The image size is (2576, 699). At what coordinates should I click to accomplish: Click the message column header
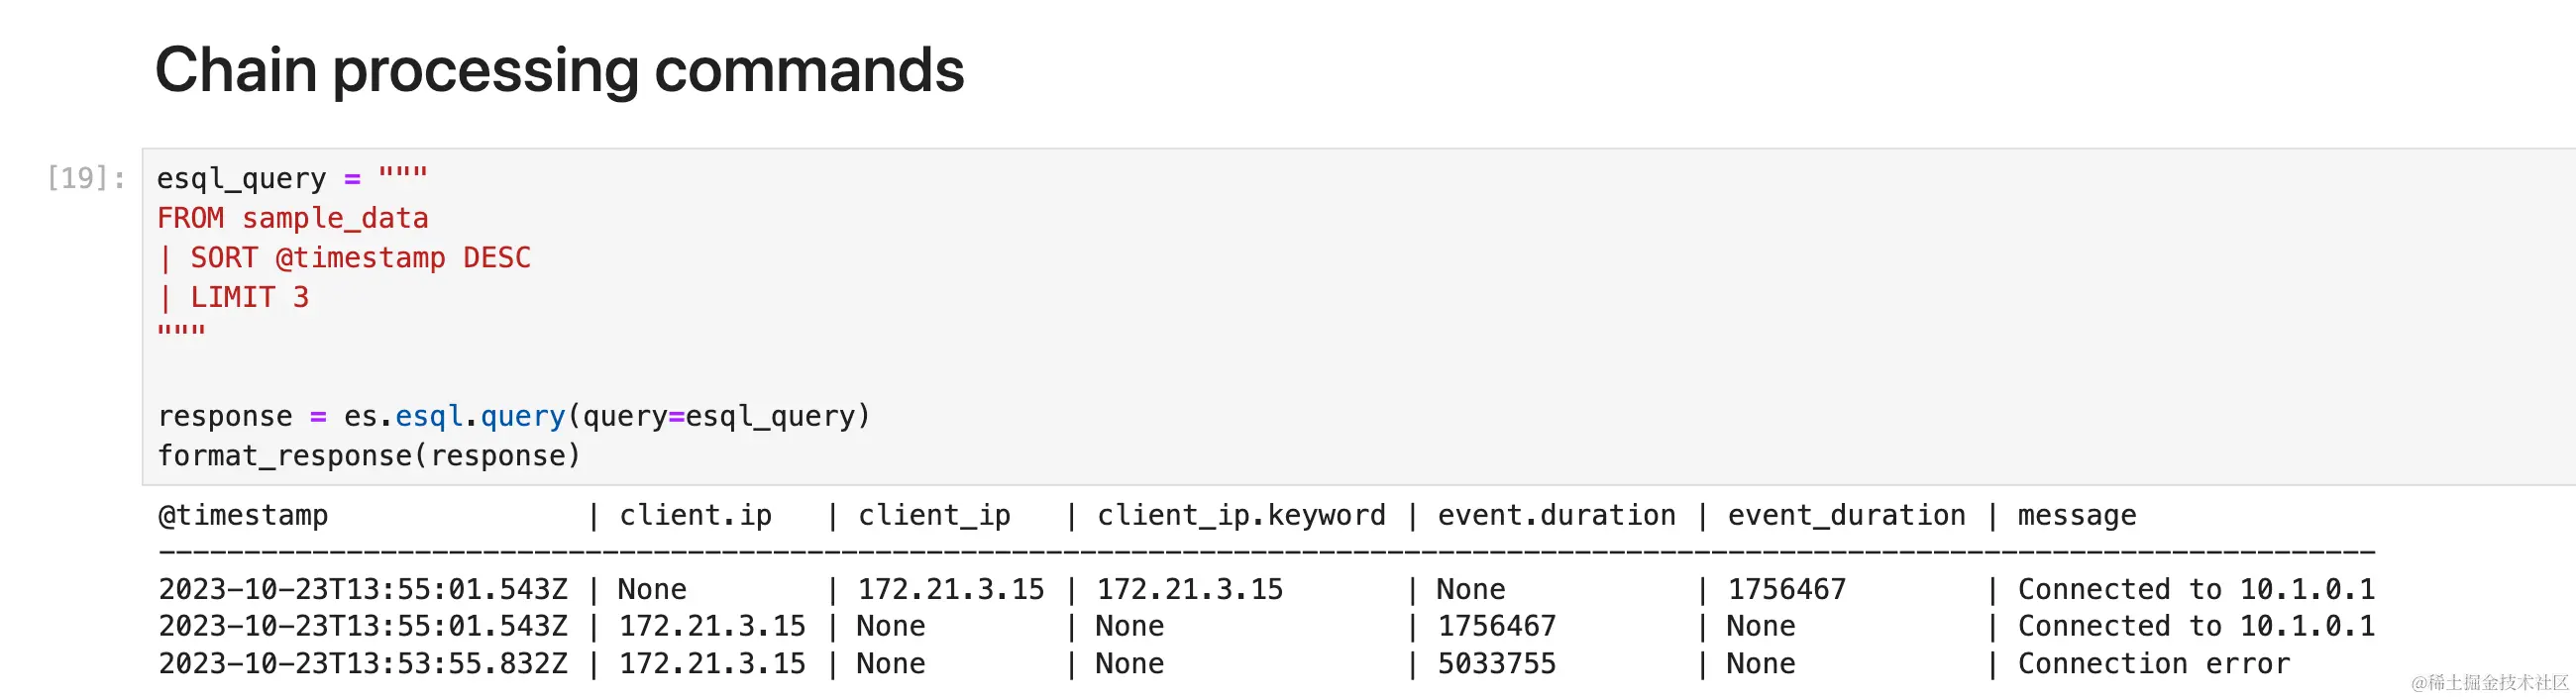pyautogui.click(x=2076, y=515)
